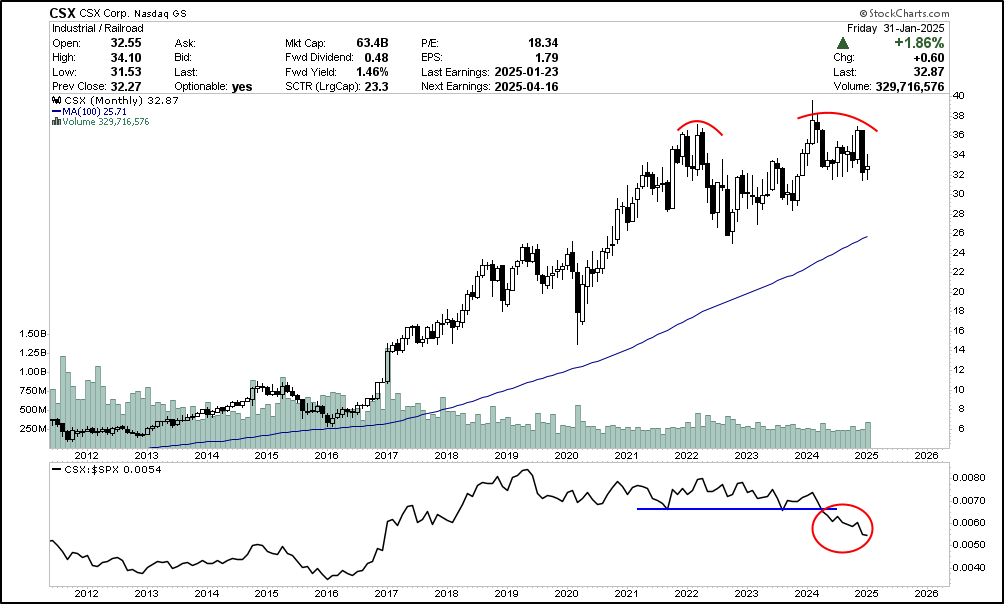Select the Last price 32.87 in the header
Viewport: 1004px width, 604px height.
[x=928, y=72]
